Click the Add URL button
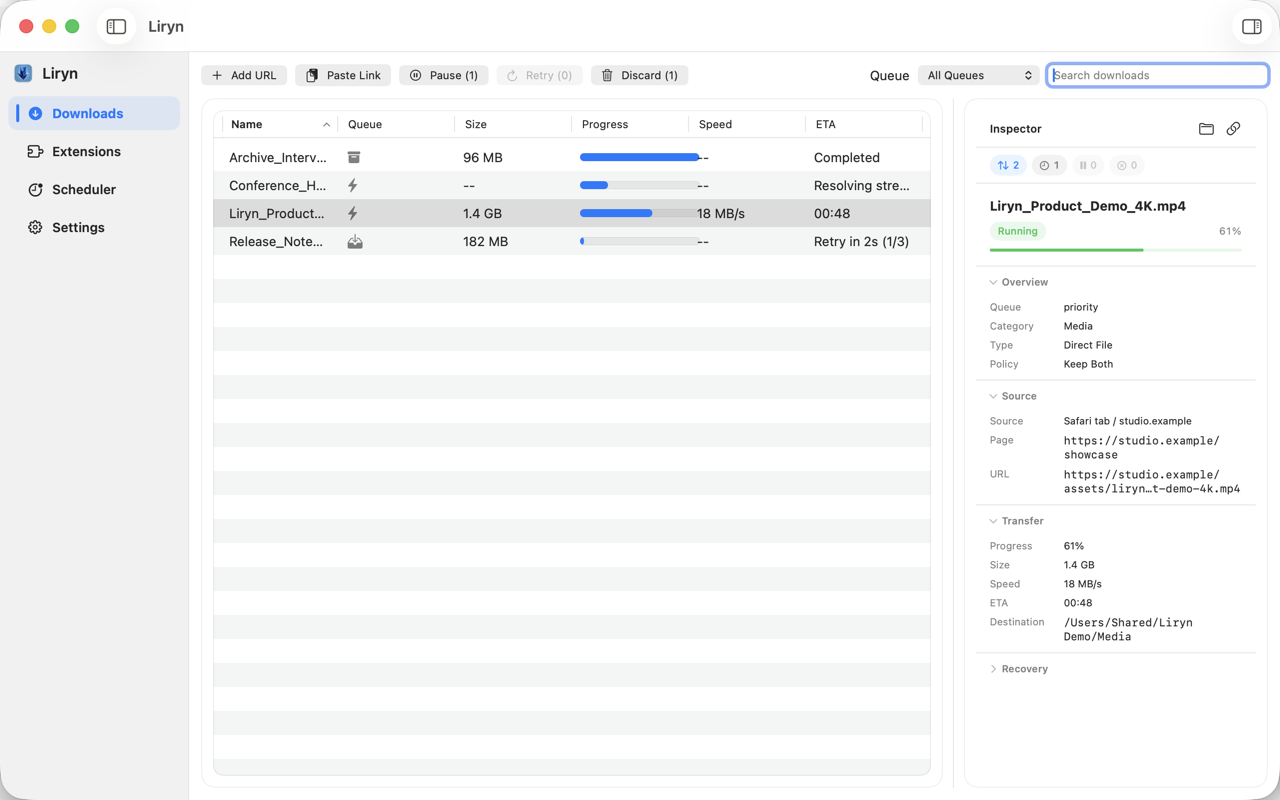1280x800 pixels. point(244,75)
